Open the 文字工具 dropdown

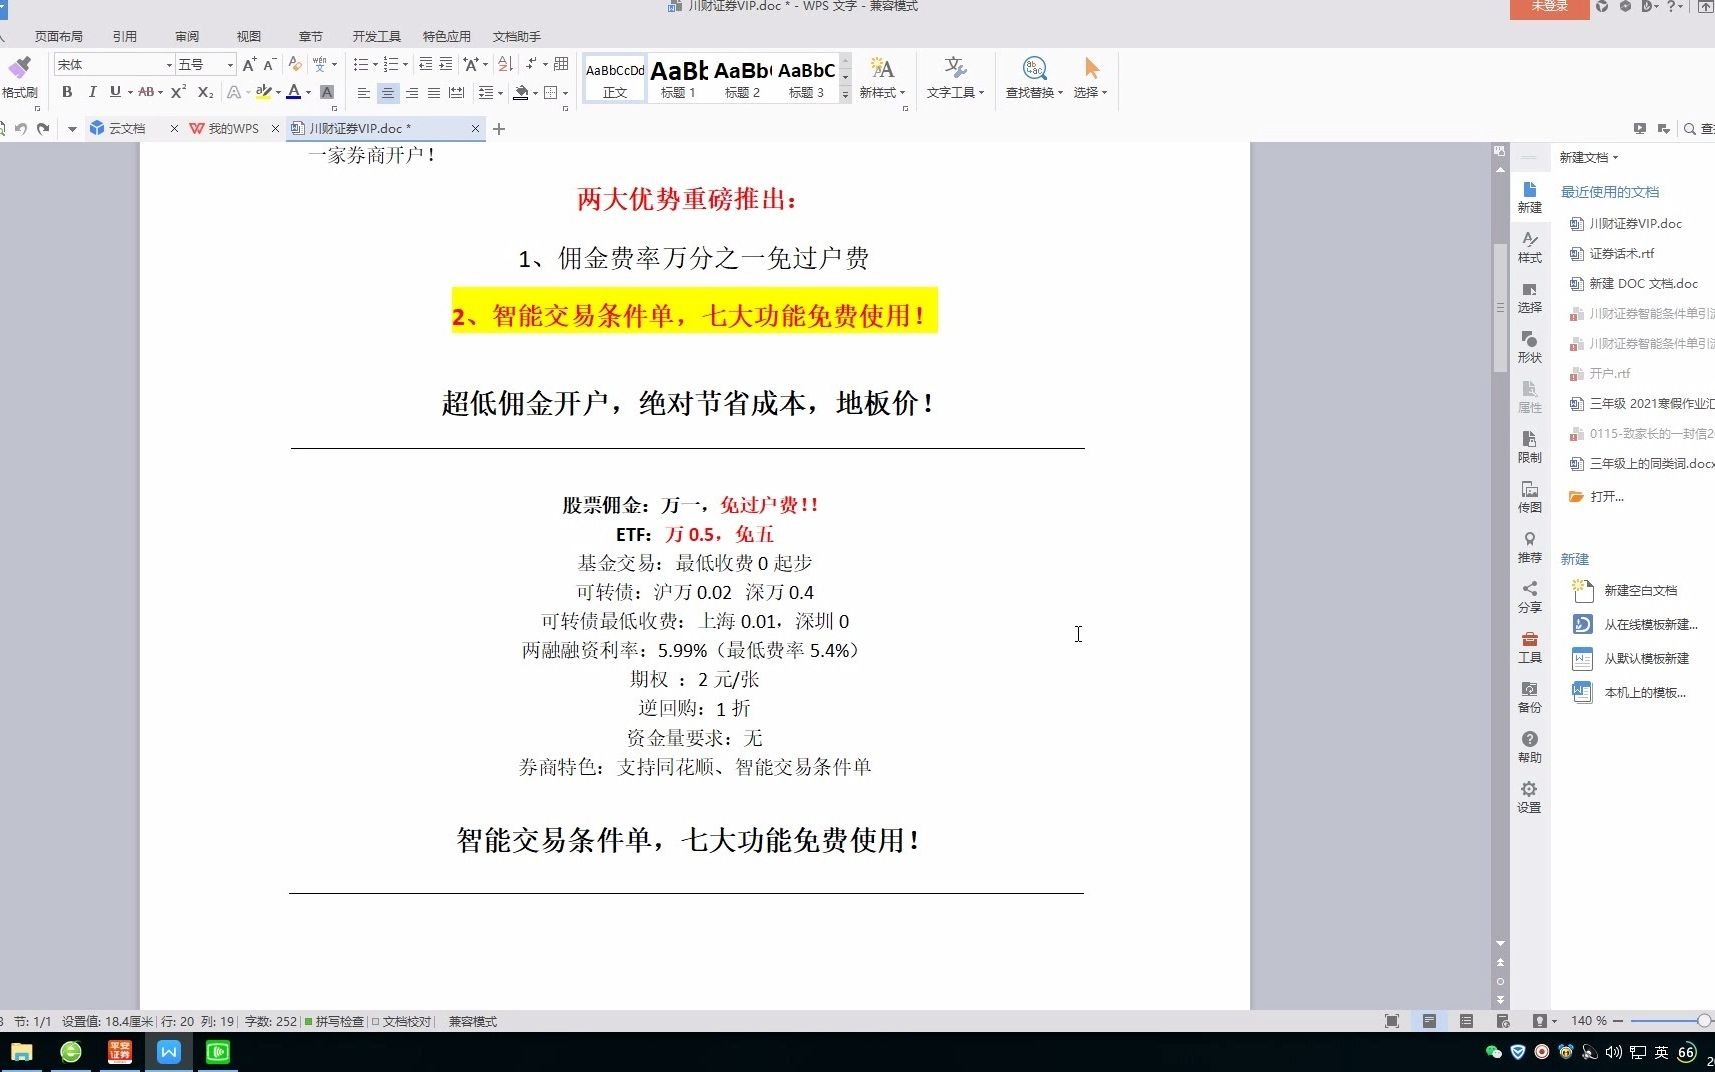tap(955, 78)
